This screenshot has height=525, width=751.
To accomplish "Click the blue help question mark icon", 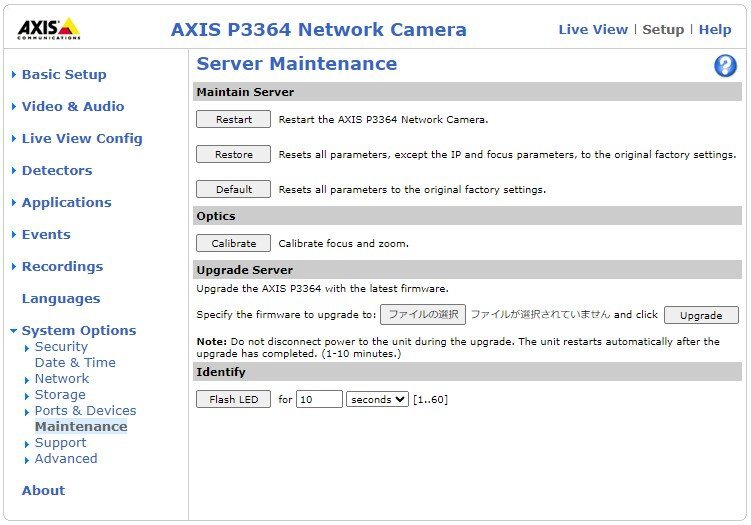I will point(725,66).
